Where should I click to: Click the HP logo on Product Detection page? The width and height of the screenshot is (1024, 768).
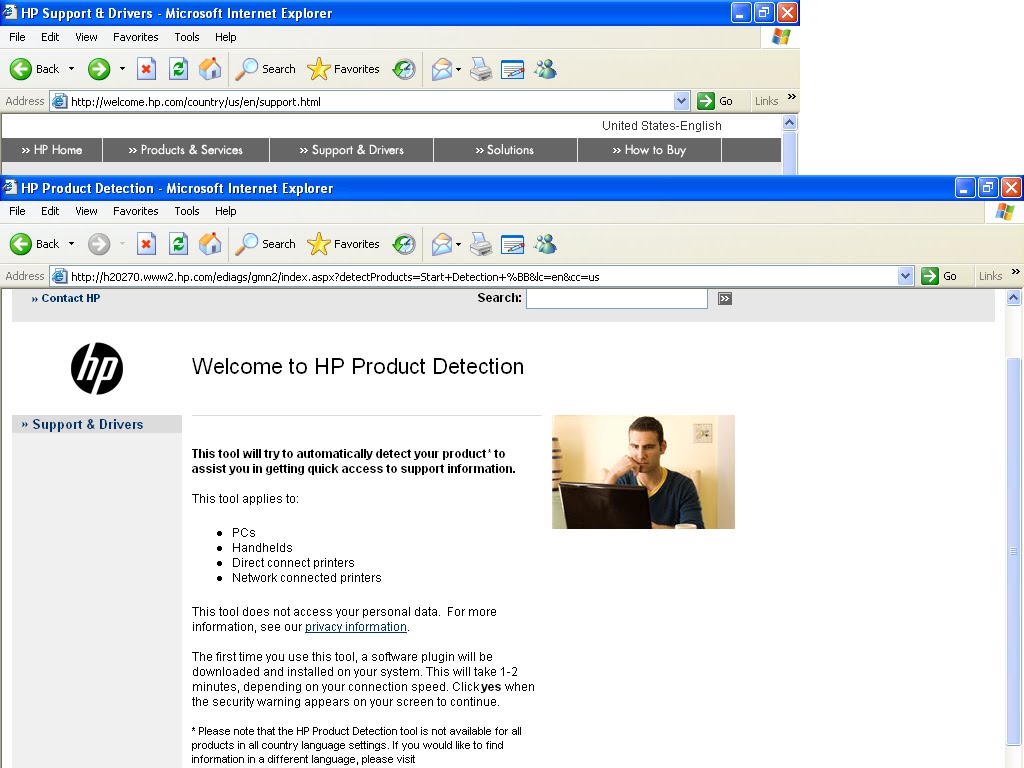97,368
